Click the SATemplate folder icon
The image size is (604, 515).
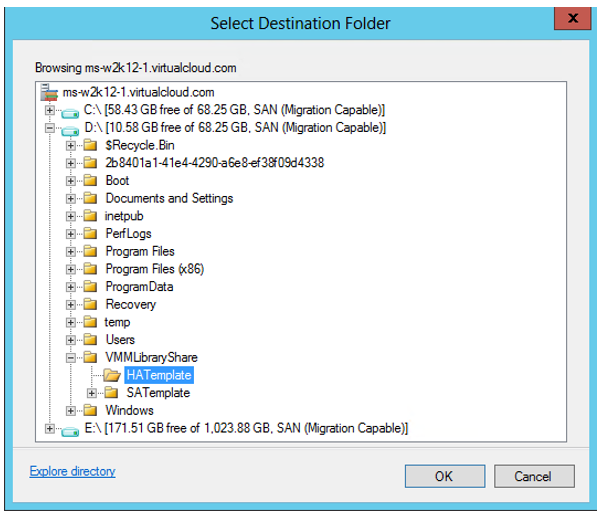click(x=111, y=393)
